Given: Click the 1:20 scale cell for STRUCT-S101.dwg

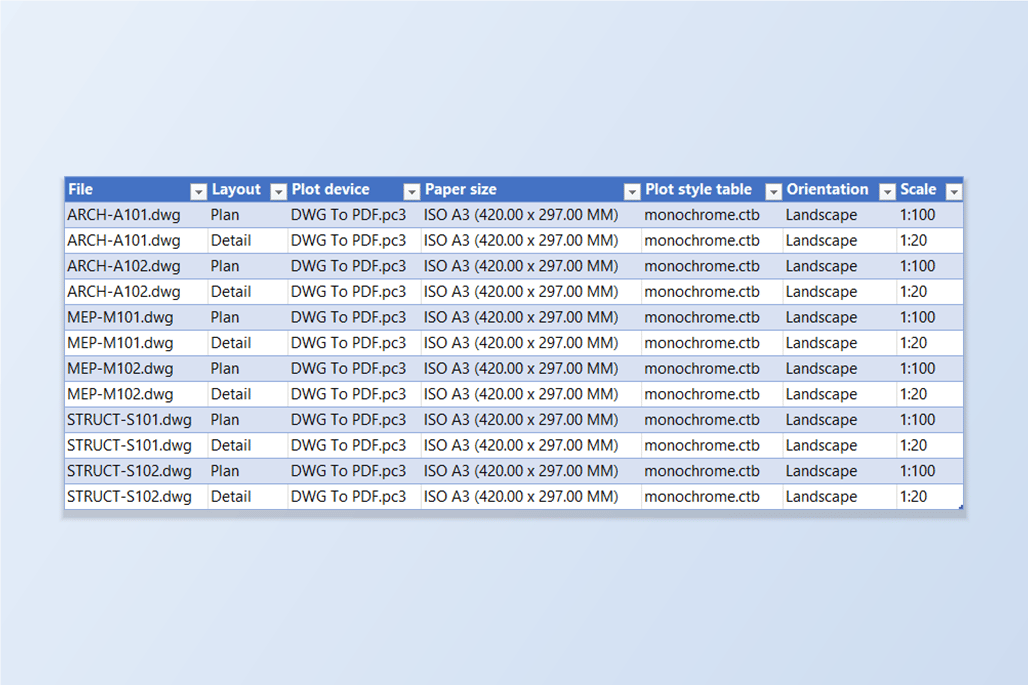Looking at the screenshot, I should 930,445.
